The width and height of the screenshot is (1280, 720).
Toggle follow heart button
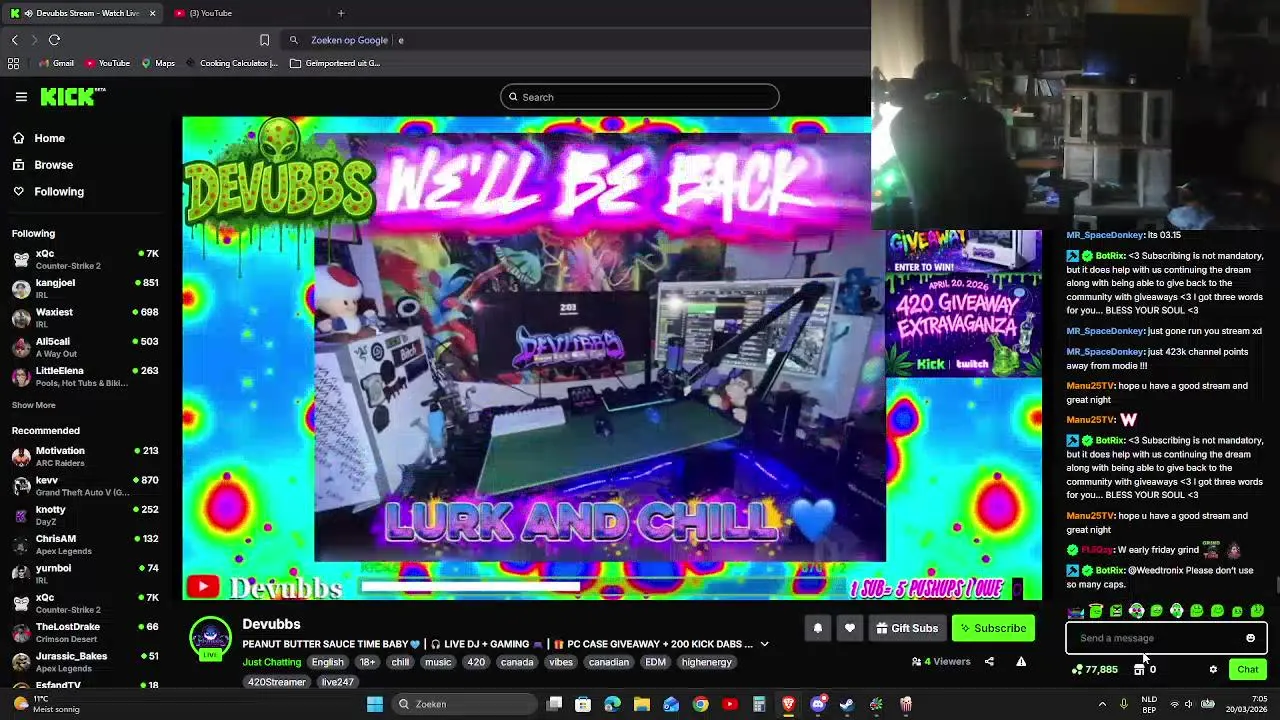point(850,628)
